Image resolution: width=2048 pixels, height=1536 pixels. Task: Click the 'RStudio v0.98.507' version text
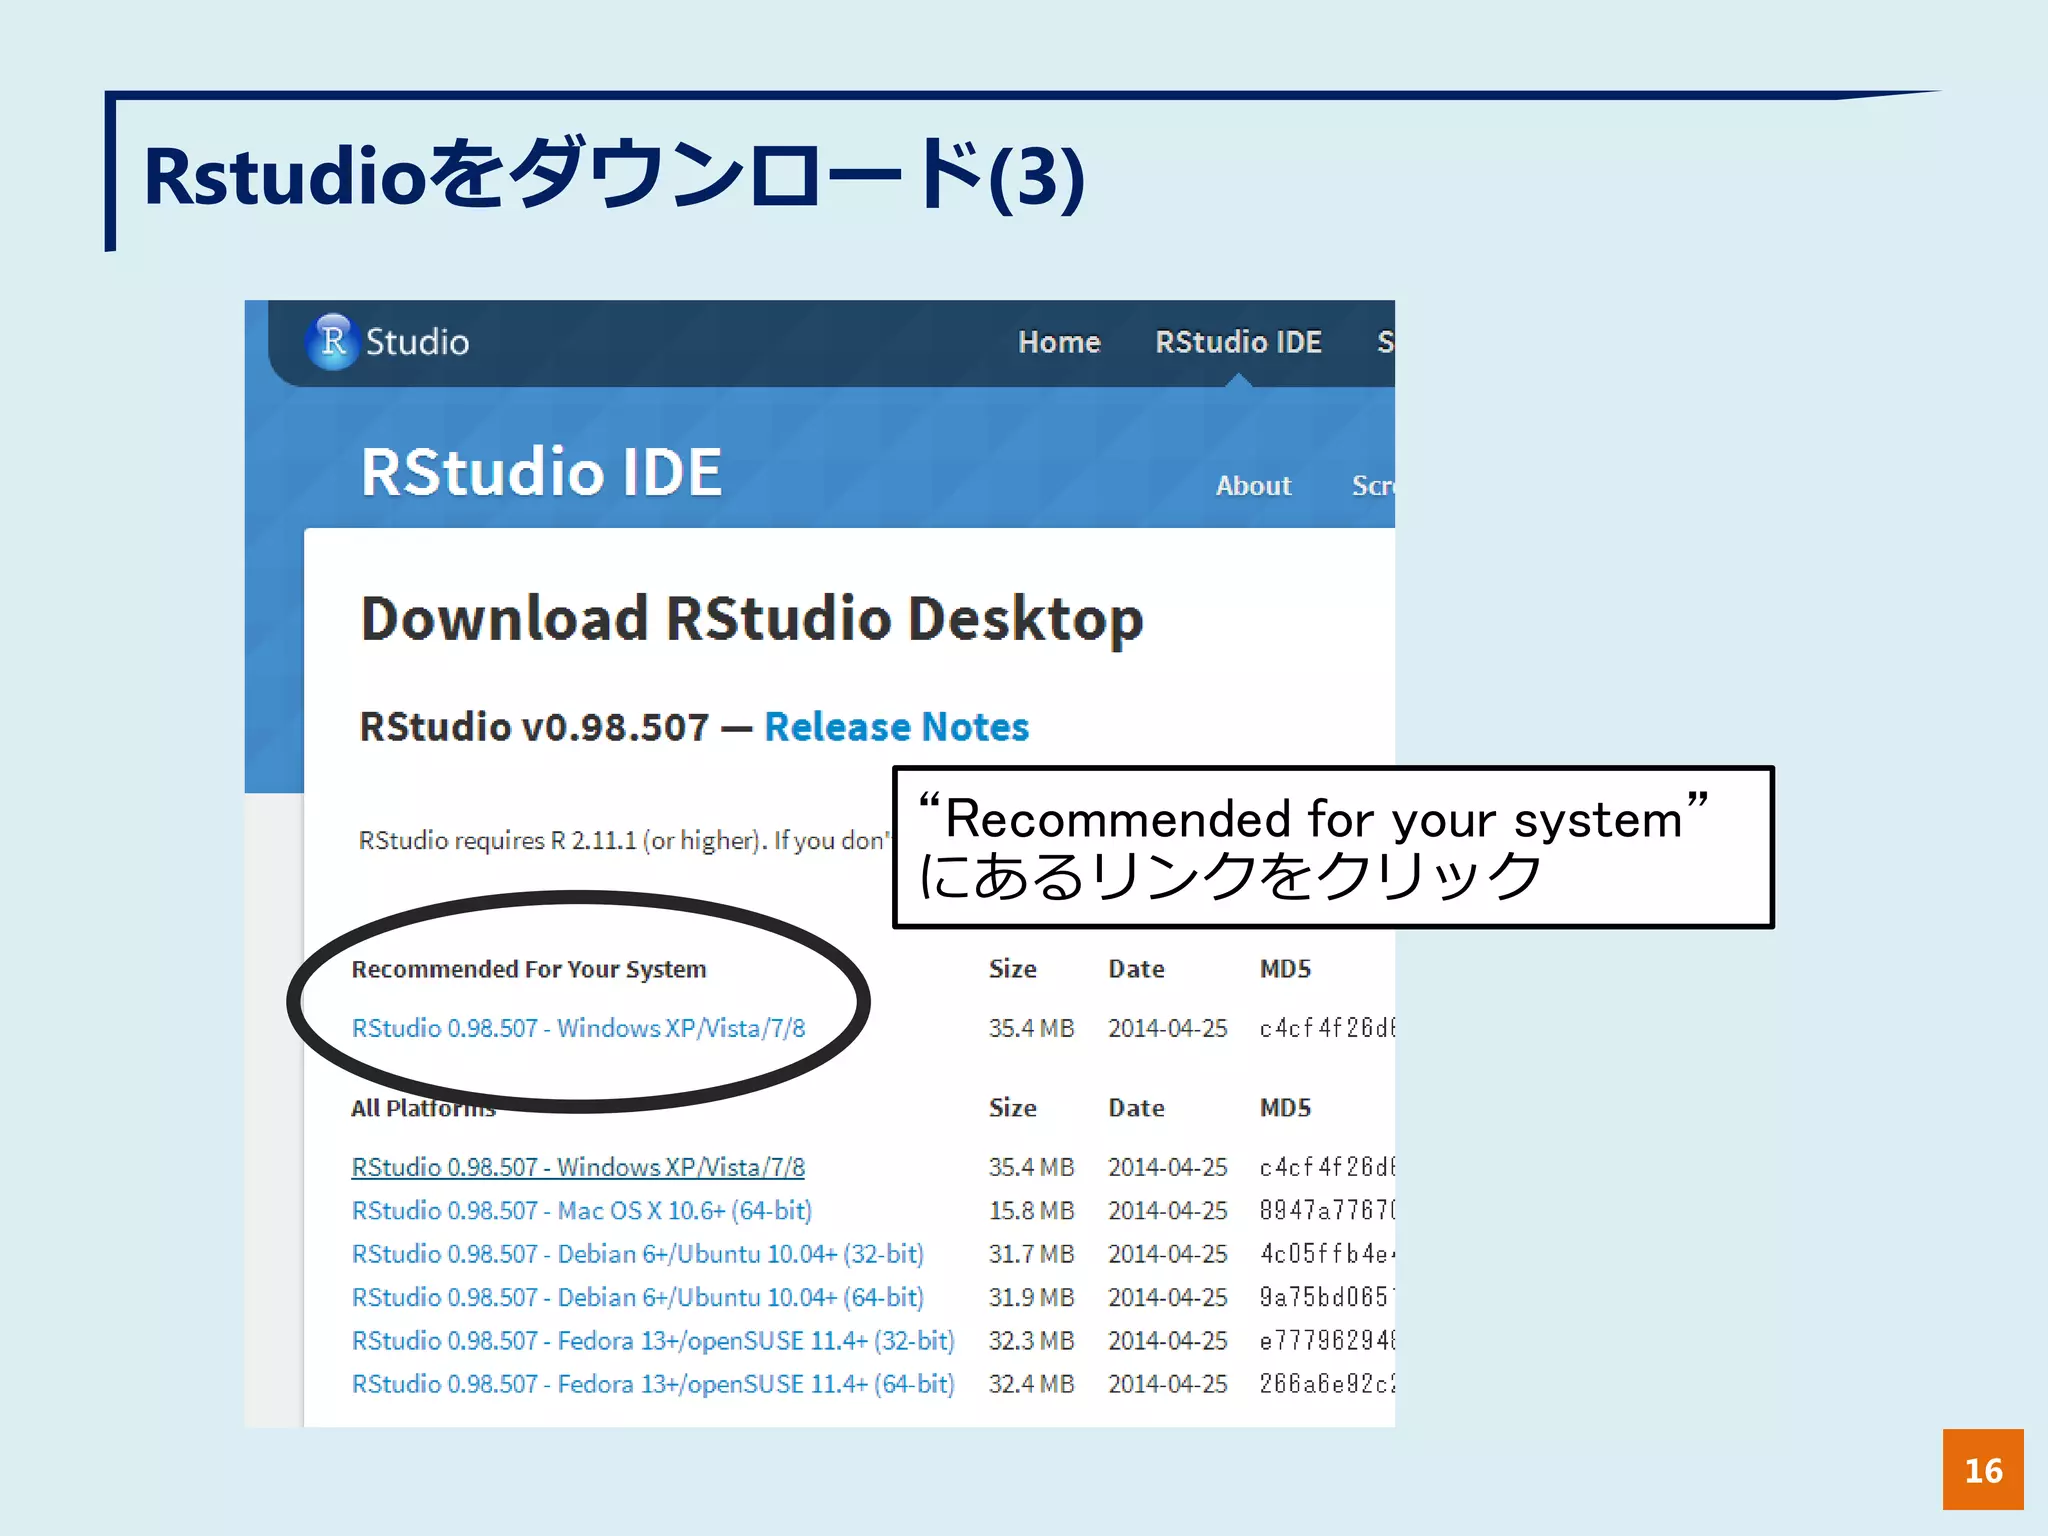click(x=534, y=727)
